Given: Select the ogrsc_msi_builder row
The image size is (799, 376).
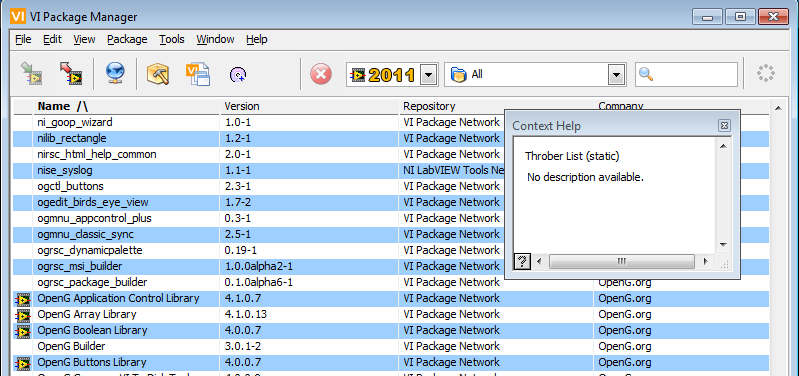Looking at the screenshot, I should [x=391, y=266].
